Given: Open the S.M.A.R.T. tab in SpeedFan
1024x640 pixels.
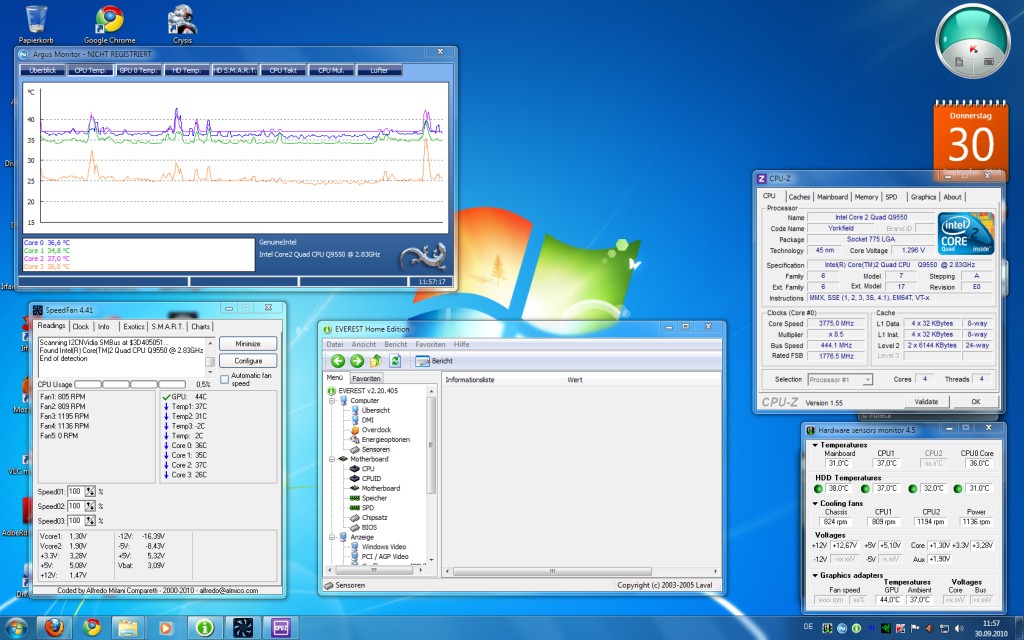Looking at the screenshot, I should click(167, 327).
